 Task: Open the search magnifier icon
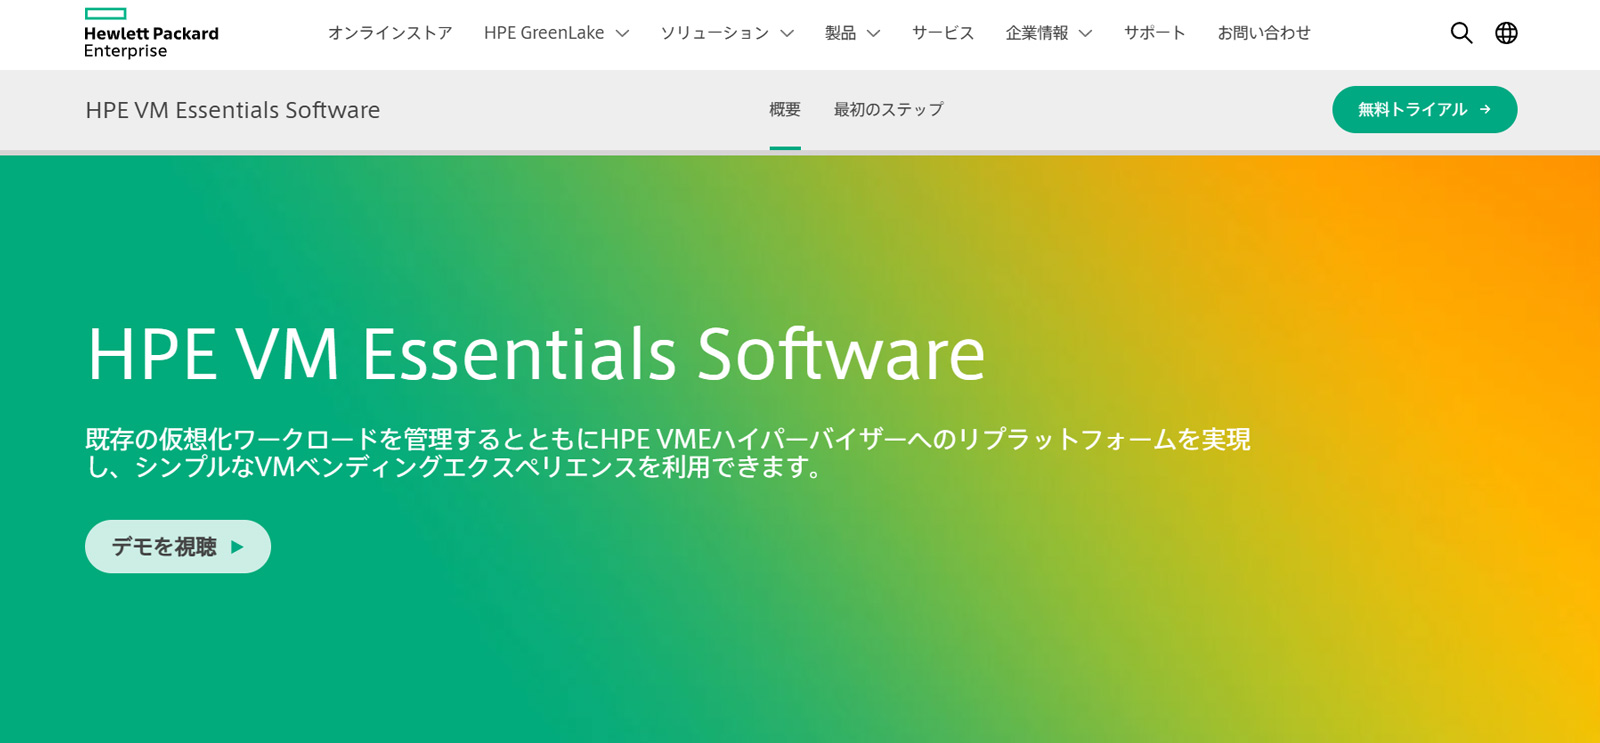tap(1461, 33)
